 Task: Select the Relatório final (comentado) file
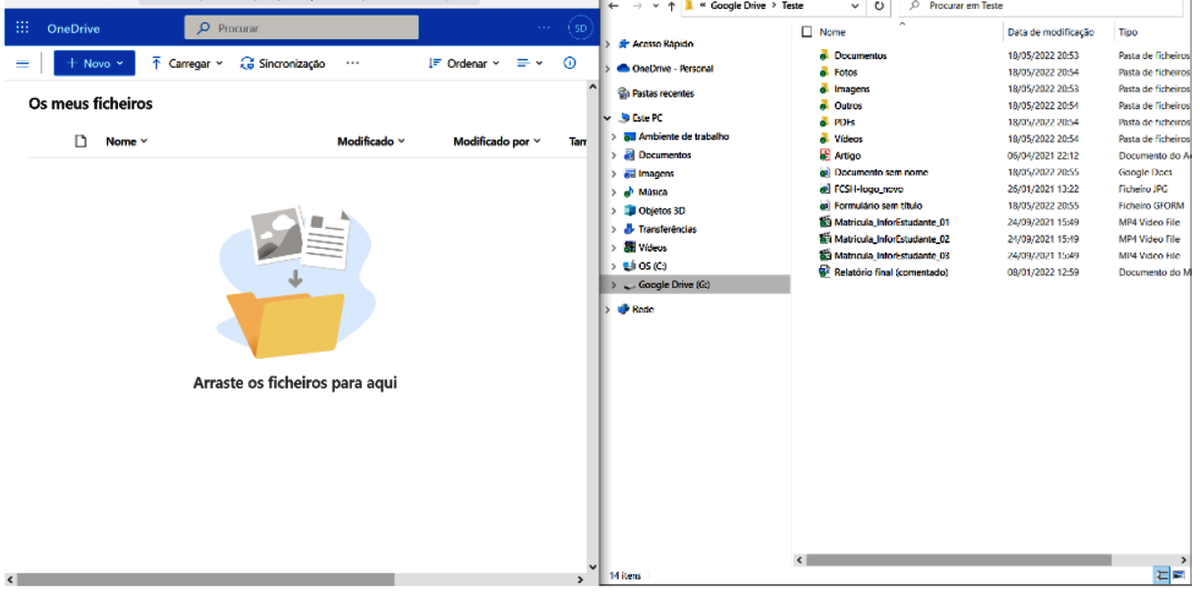click(x=890, y=272)
